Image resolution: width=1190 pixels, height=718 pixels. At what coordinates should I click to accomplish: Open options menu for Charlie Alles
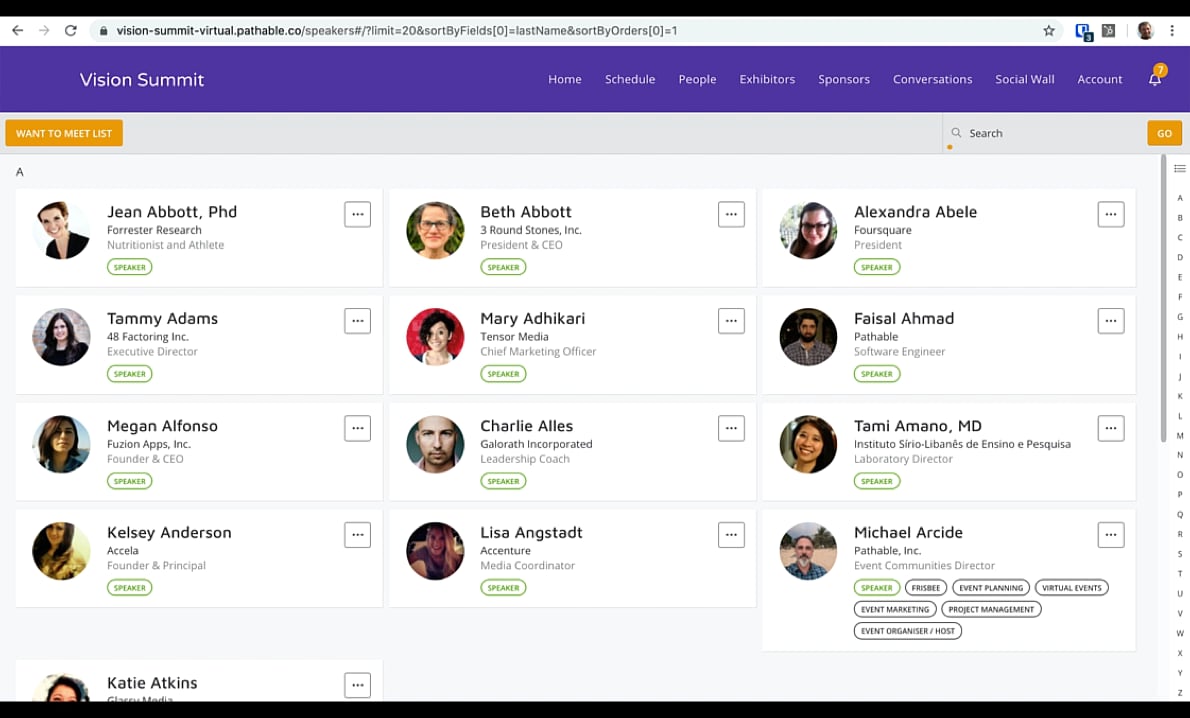pyautogui.click(x=731, y=428)
